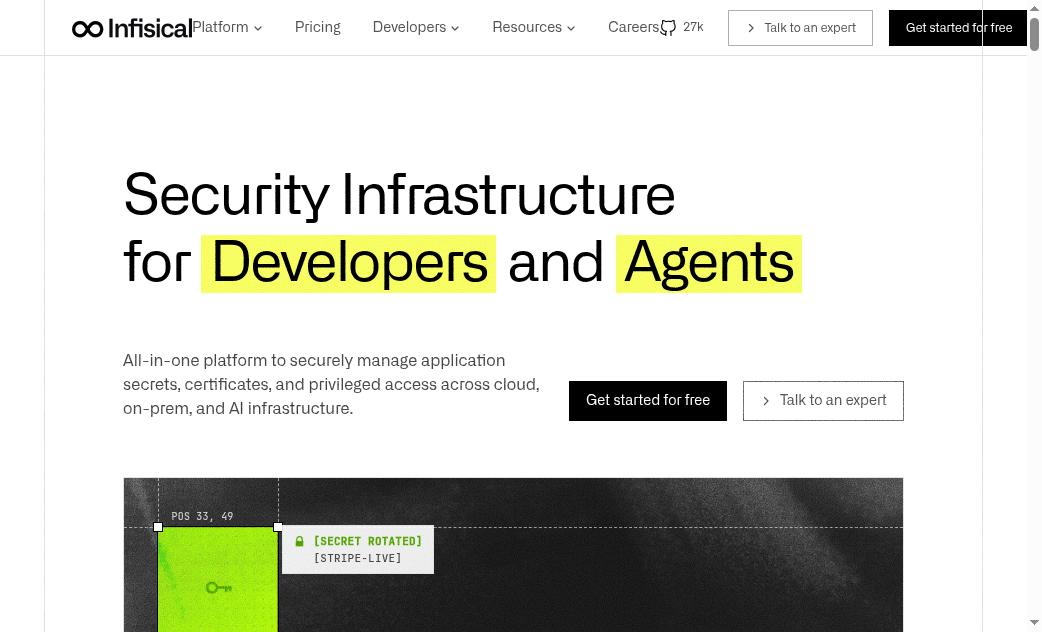Open the Careers page
The height and width of the screenshot is (632, 1042).
coord(633,27)
